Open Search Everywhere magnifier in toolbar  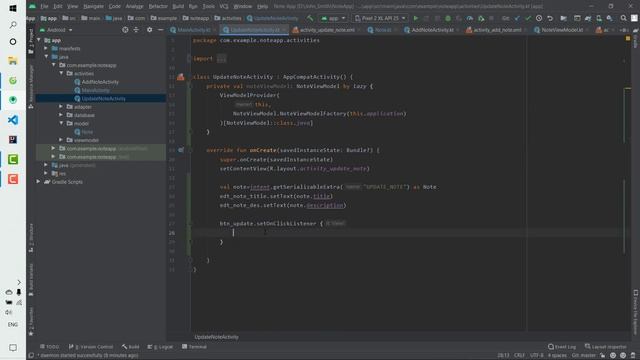click(x=623, y=18)
